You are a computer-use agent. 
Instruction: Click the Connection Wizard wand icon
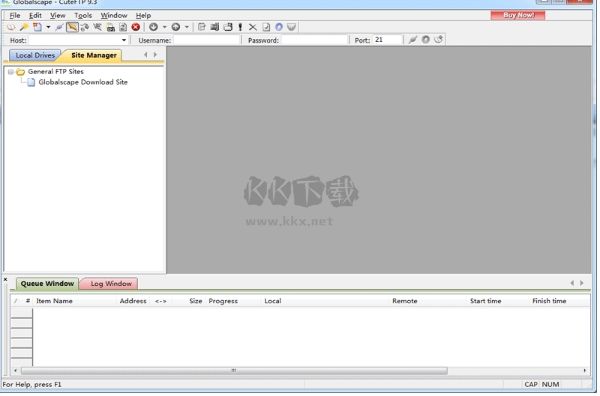24,27
